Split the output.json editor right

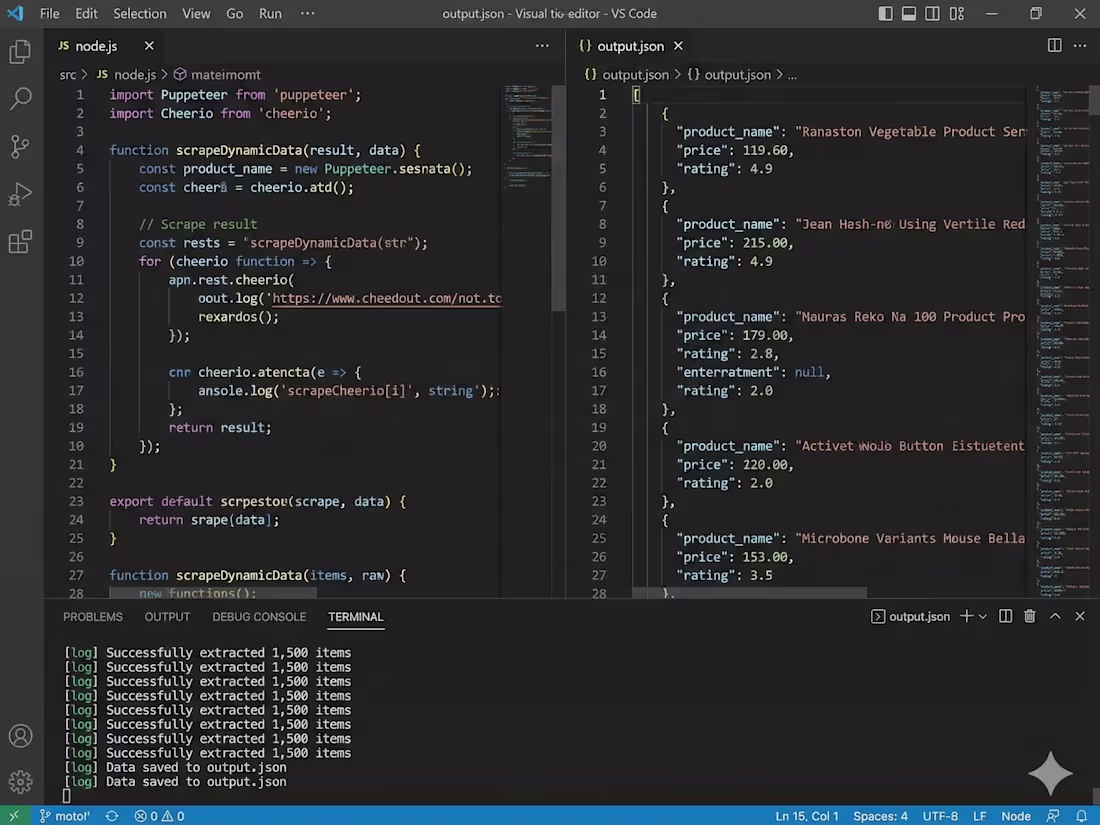pos(1054,46)
